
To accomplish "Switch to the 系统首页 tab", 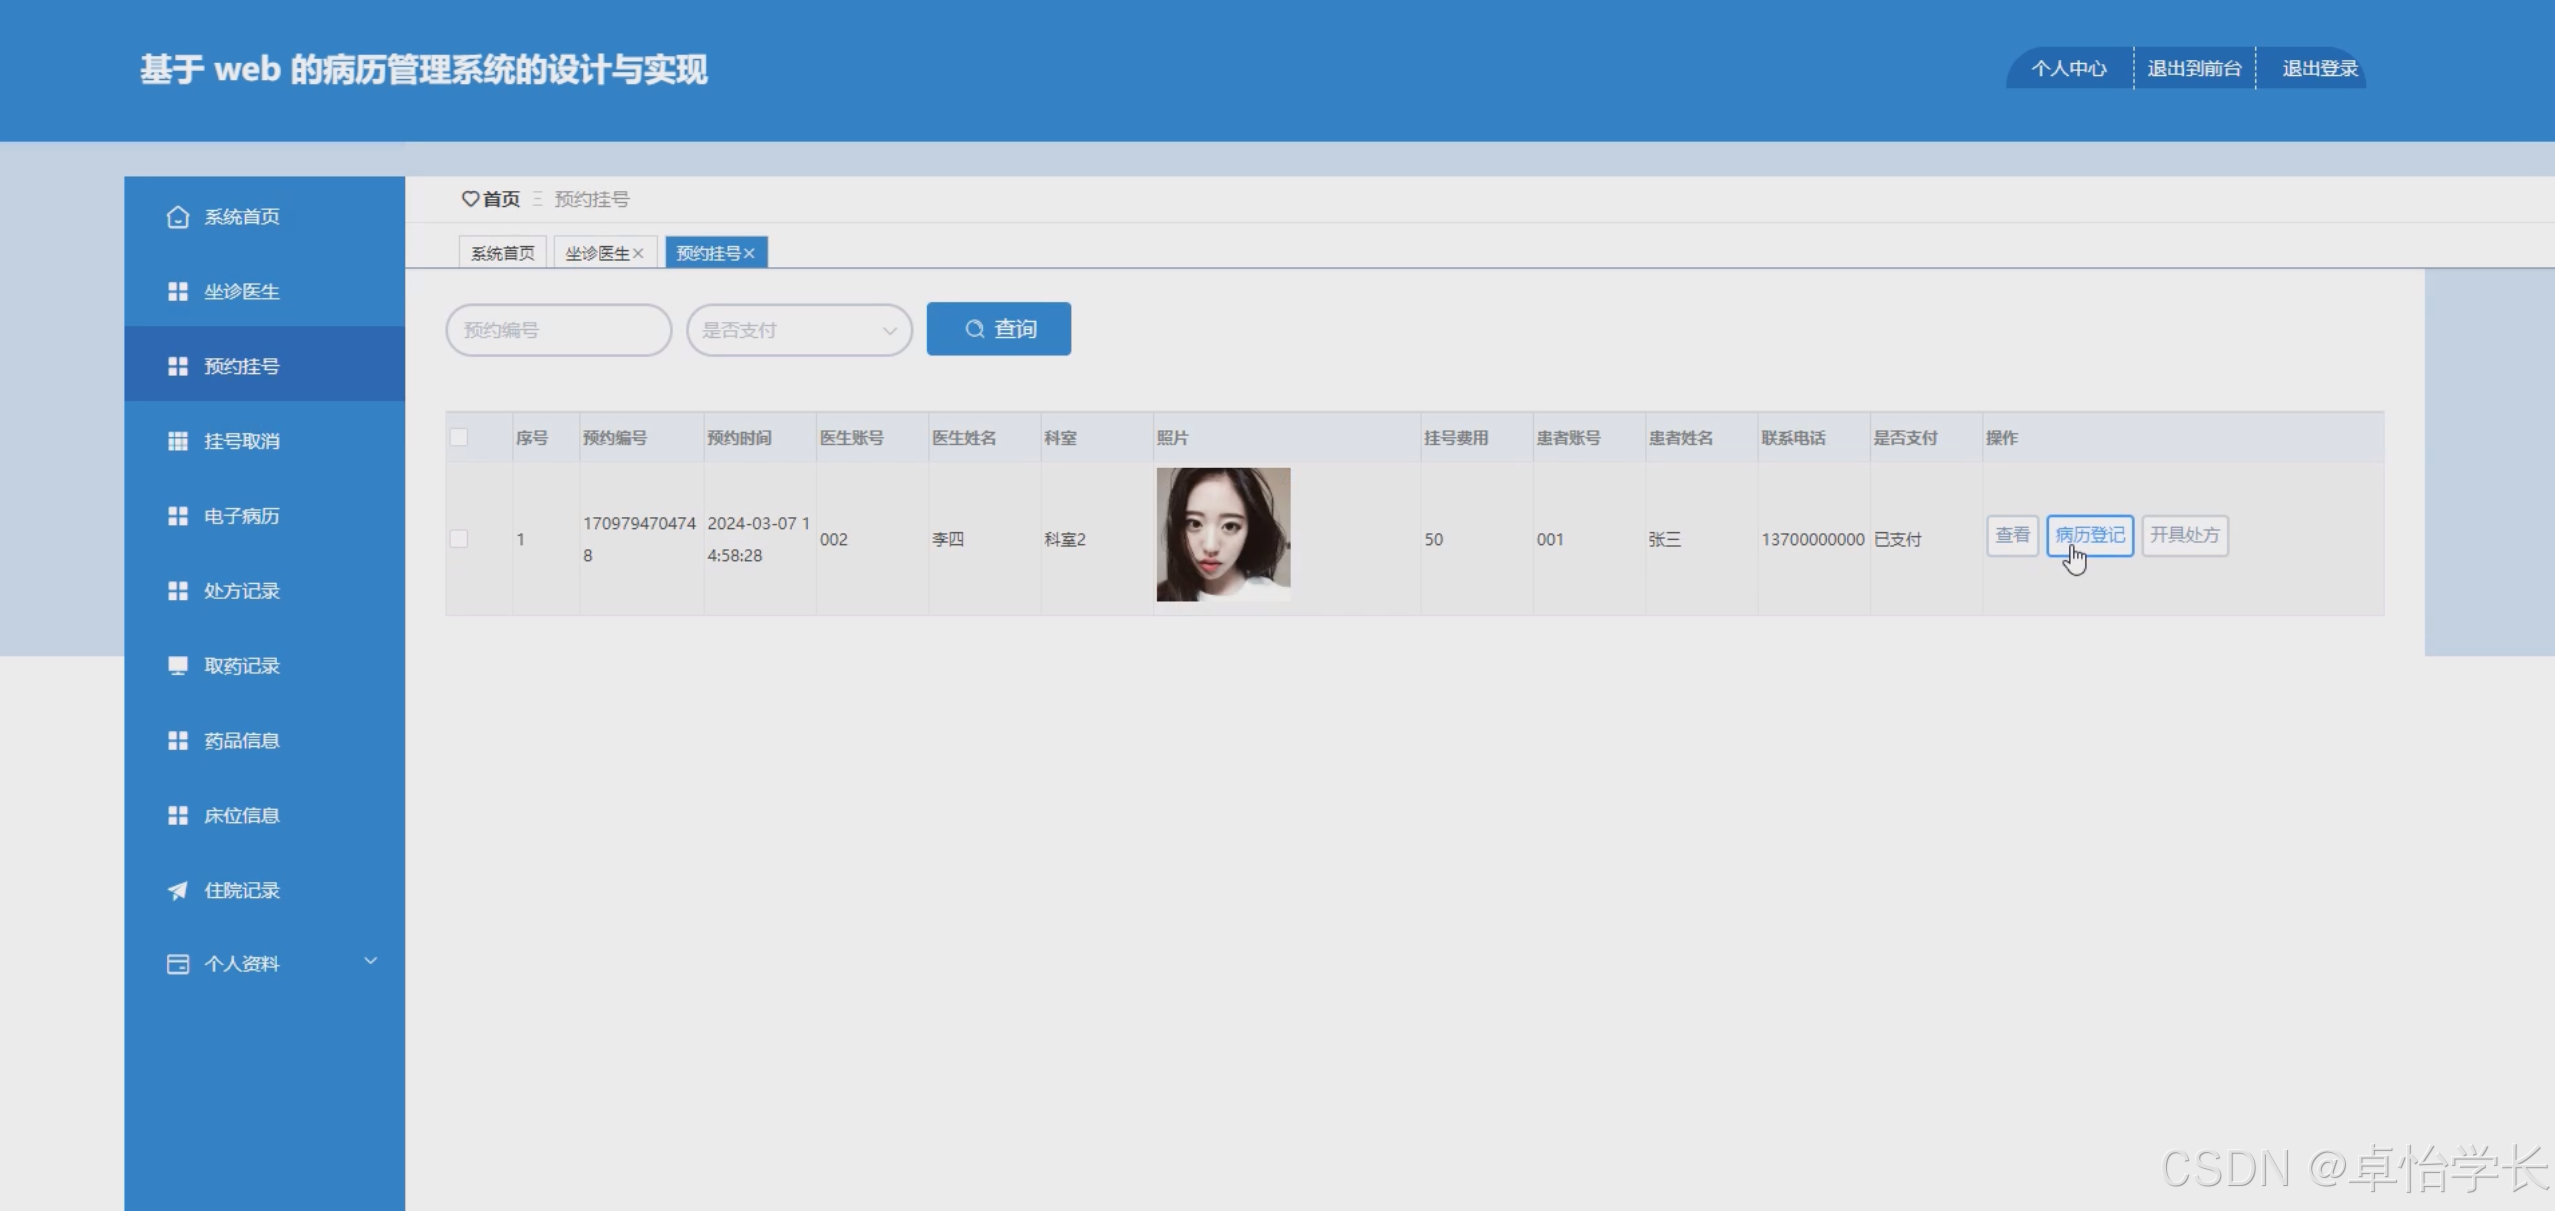I will point(502,253).
